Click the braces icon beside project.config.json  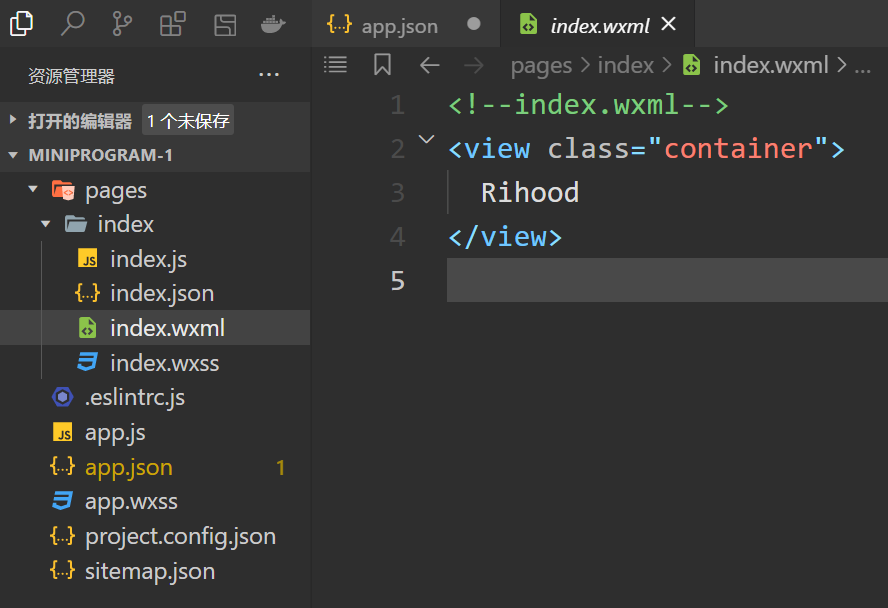coord(62,536)
